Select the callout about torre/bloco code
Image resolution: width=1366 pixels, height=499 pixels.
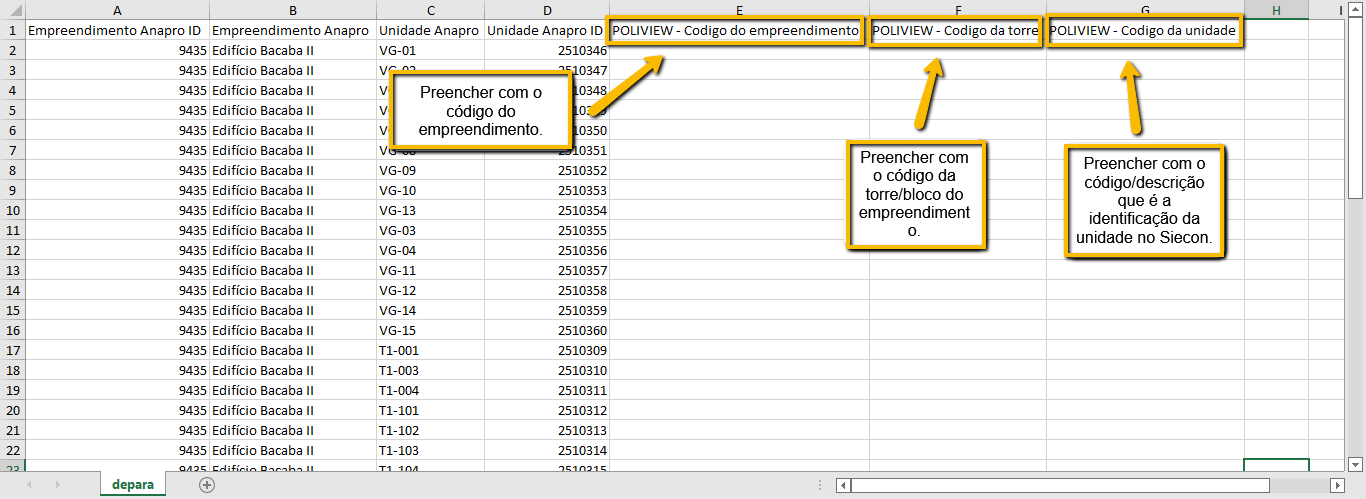(916, 194)
